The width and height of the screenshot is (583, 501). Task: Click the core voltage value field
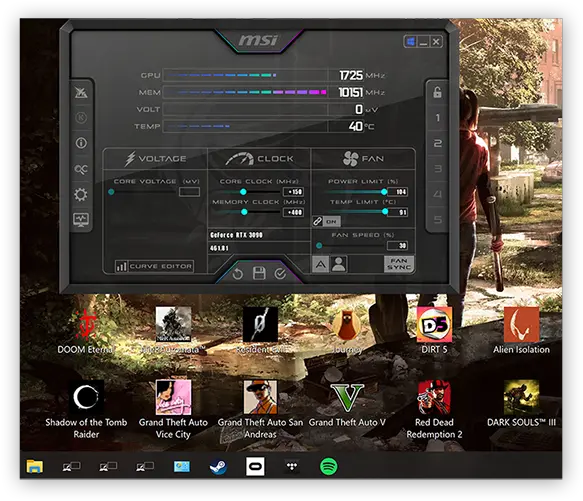coord(189,192)
